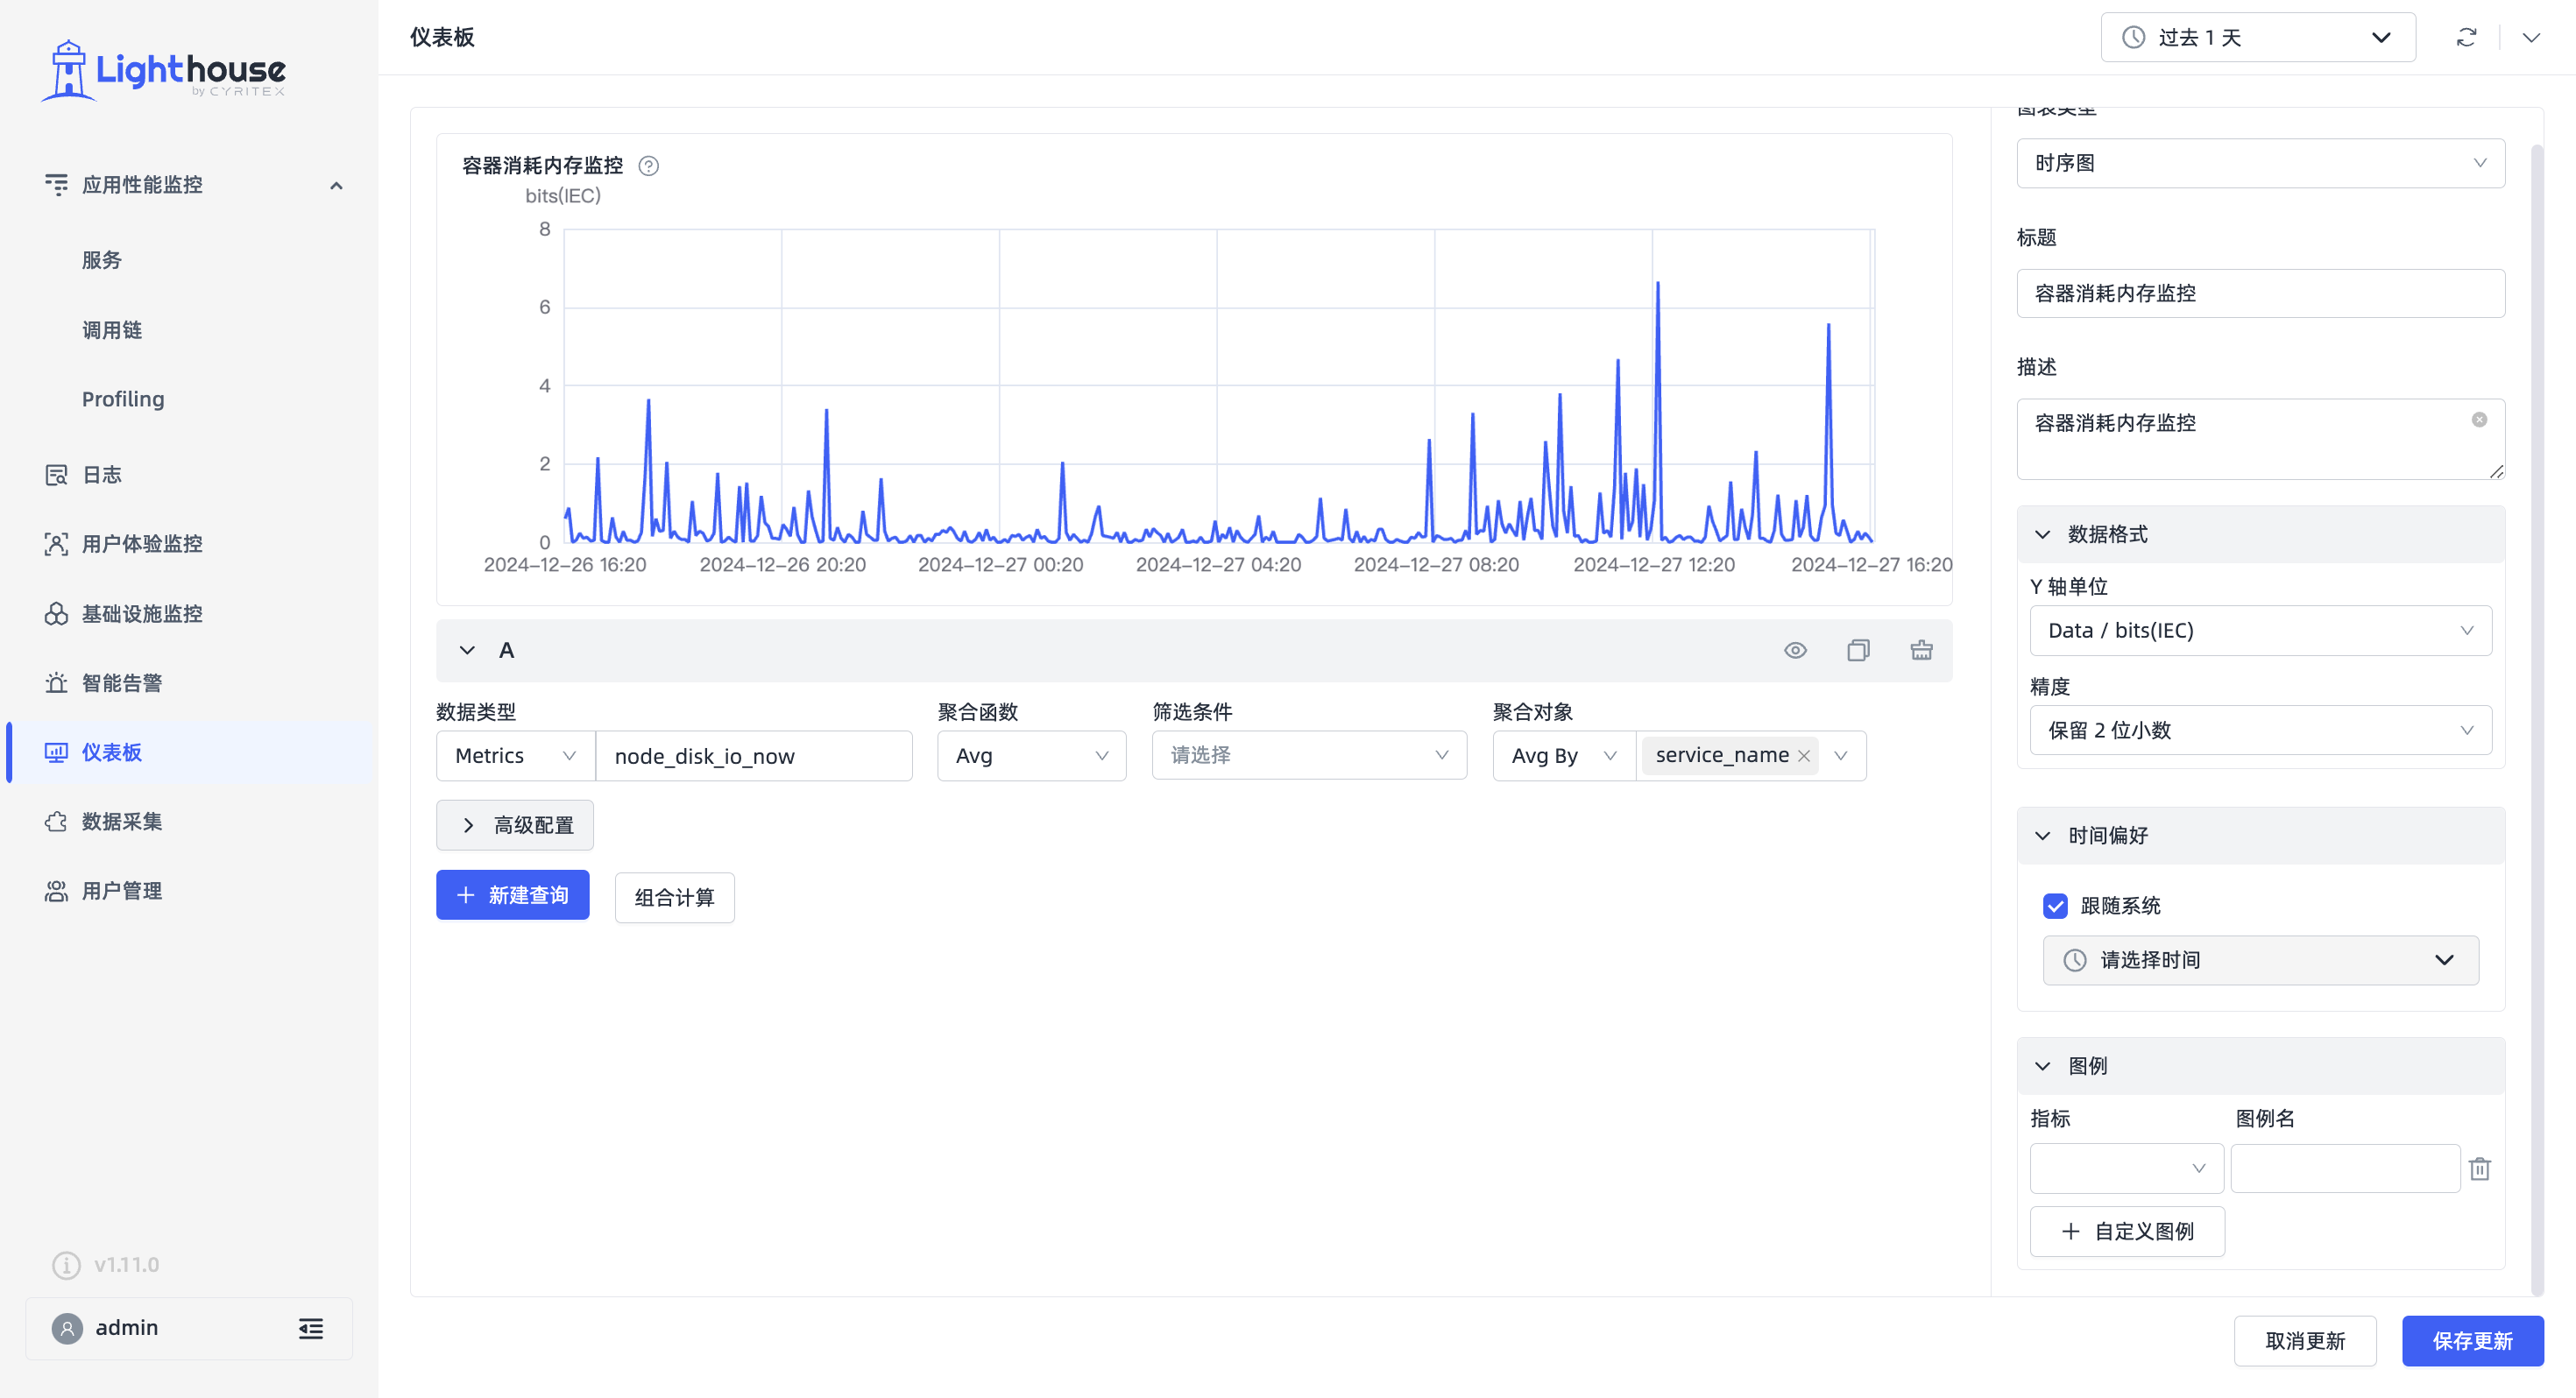Expand the 高级配置 section
This screenshot has height=1398, width=2576.
point(515,825)
